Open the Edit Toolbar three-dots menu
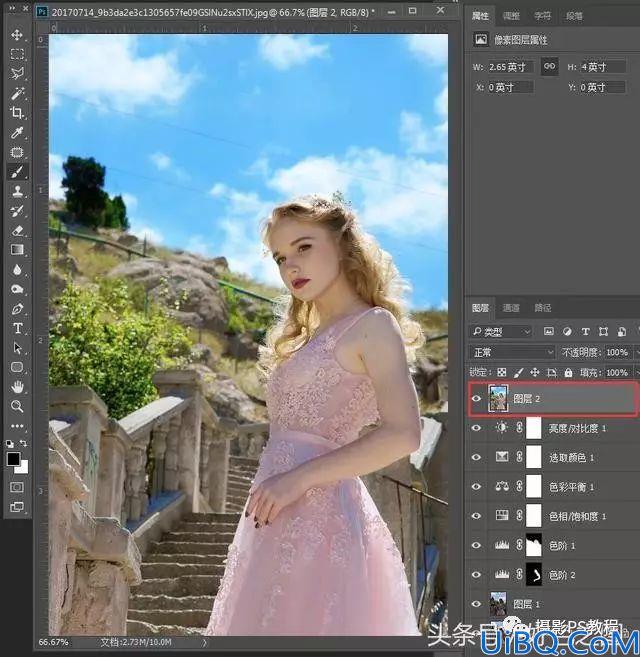 coord(17,426)
